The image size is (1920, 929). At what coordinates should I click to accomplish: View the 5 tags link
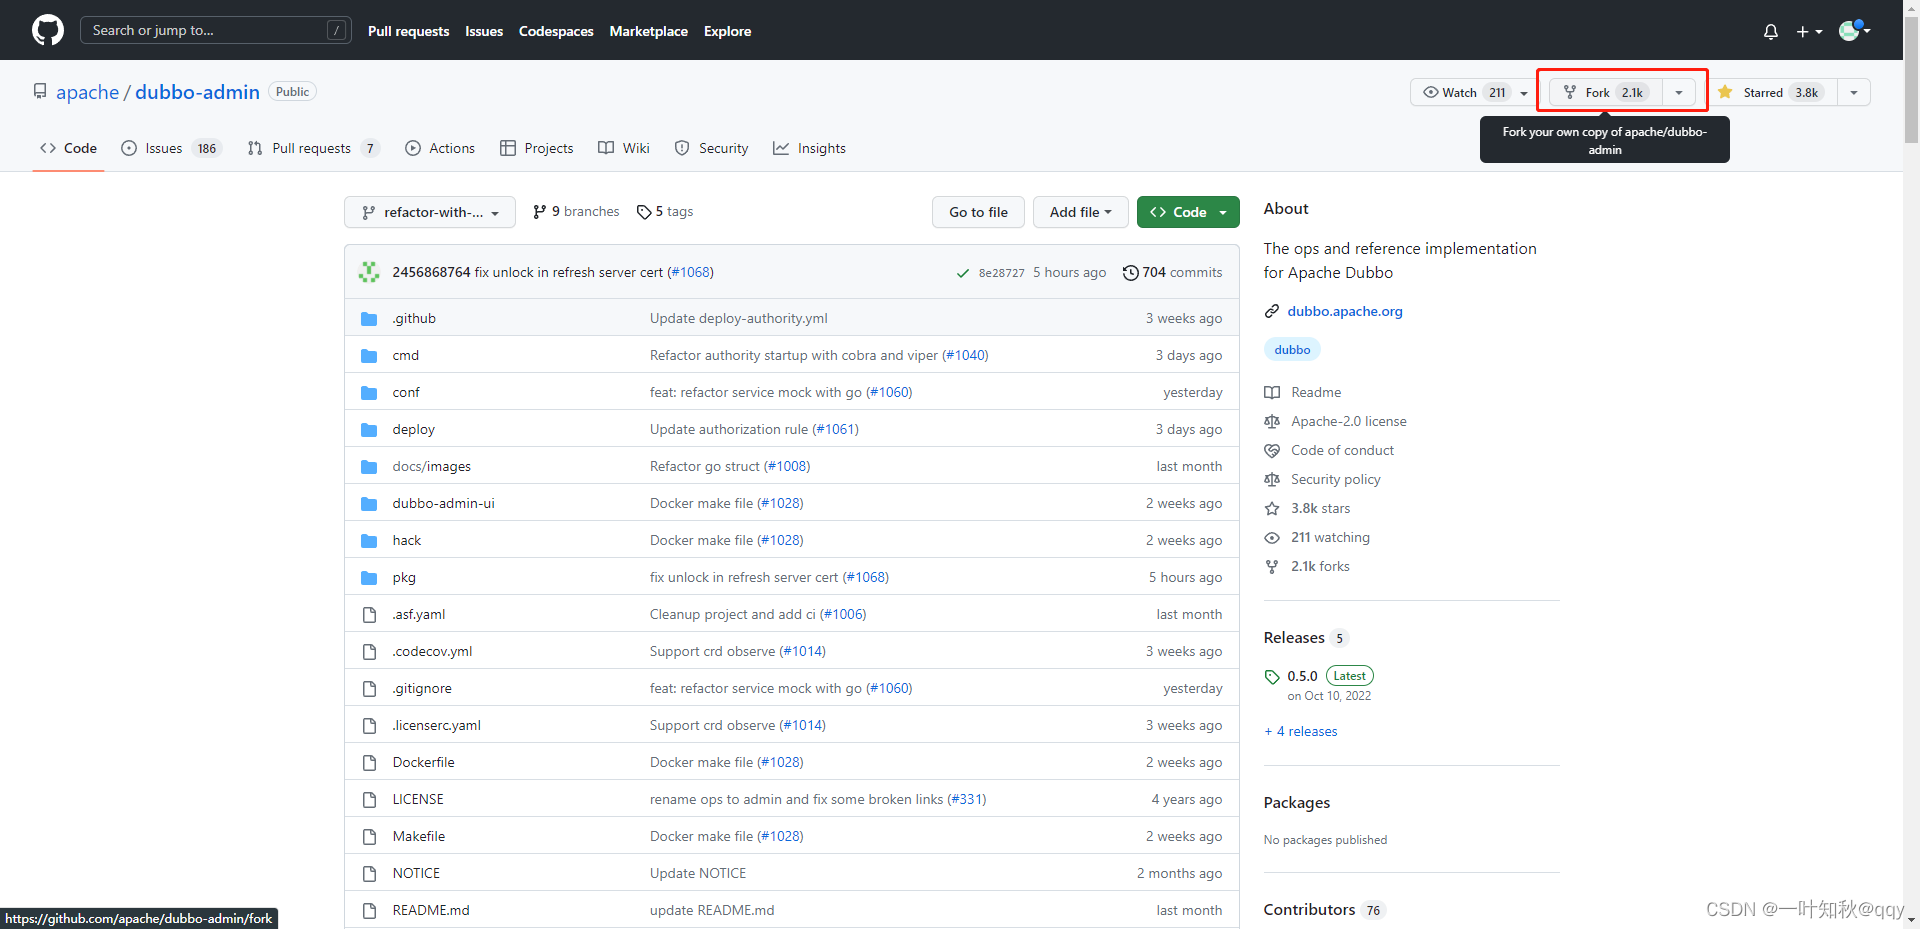665,212
